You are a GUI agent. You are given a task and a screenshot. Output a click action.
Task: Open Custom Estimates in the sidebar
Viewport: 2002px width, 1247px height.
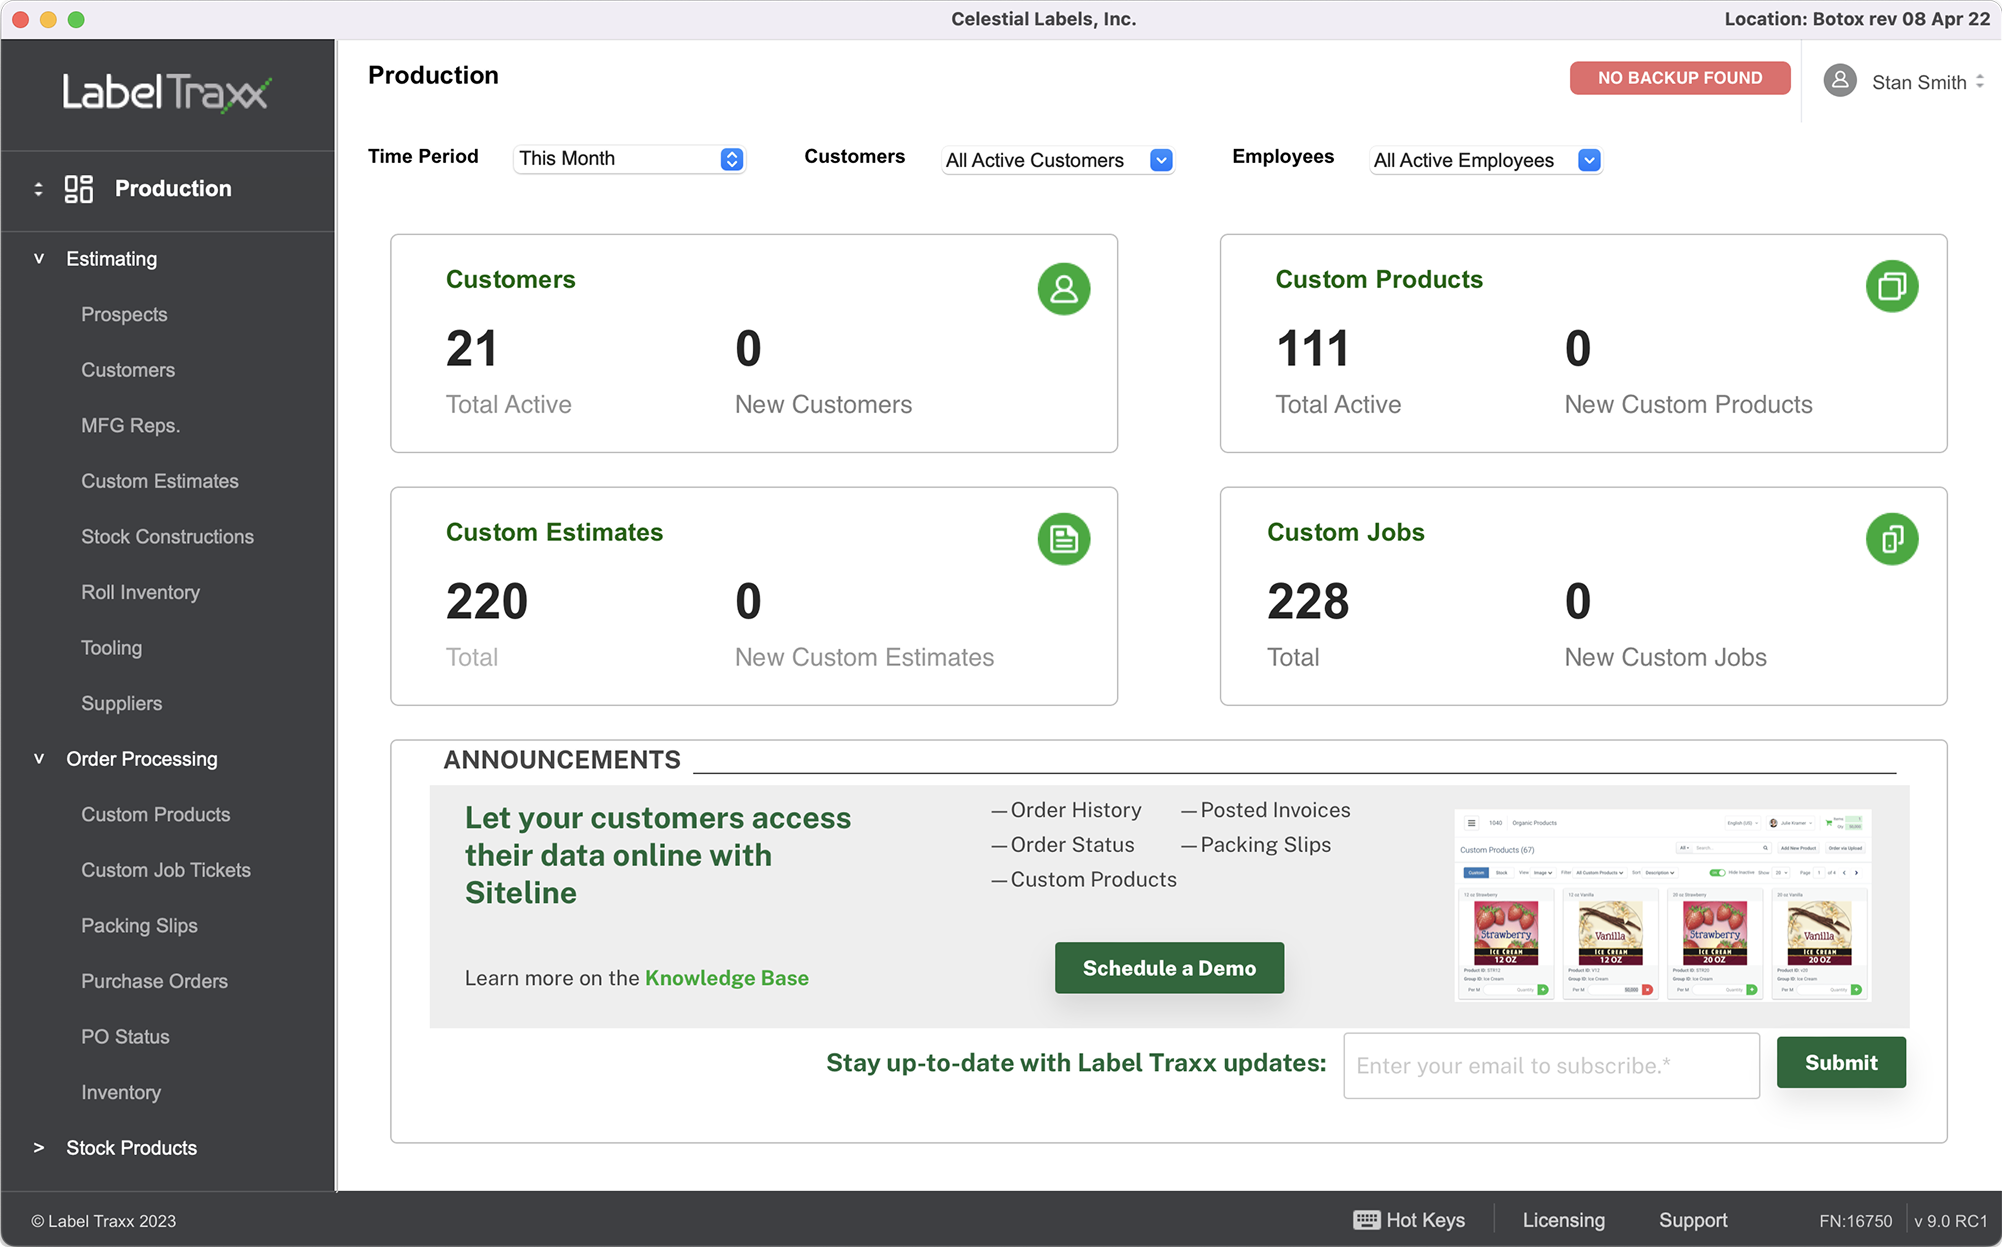160,481
